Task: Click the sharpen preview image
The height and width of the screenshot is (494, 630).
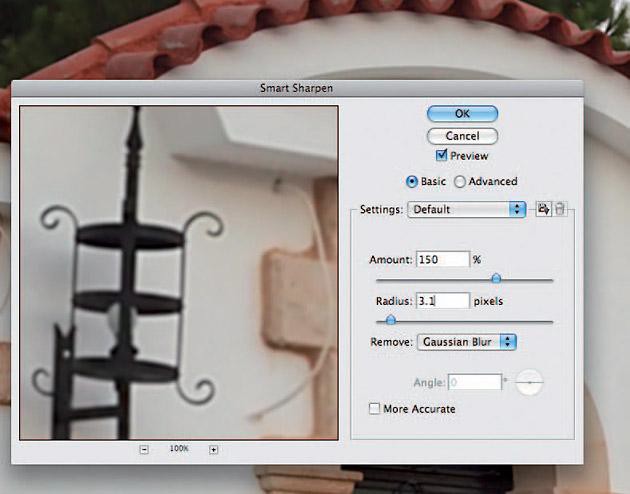Action: point(179,273)
